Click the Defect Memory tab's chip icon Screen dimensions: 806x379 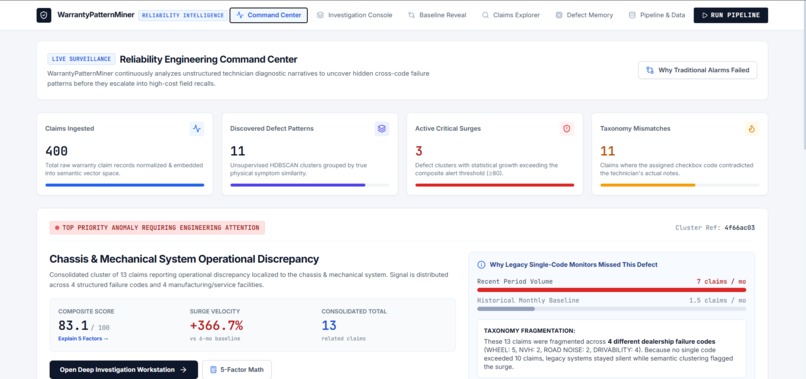(x=559, y=15)
